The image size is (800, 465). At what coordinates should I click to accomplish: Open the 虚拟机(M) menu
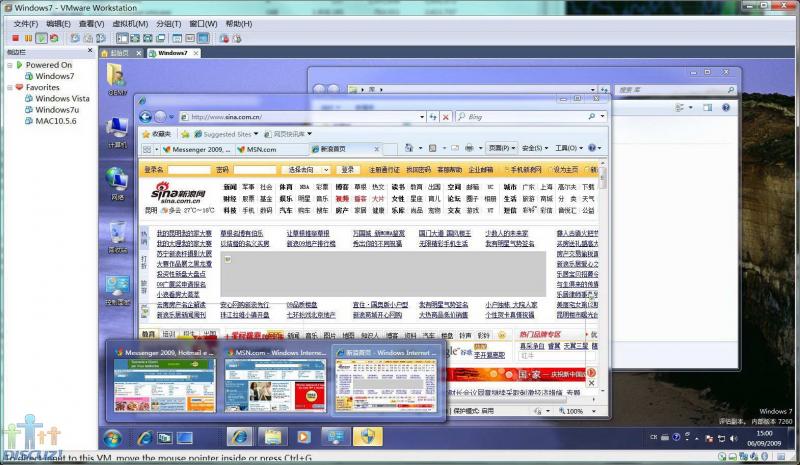(x=130, y=23)
